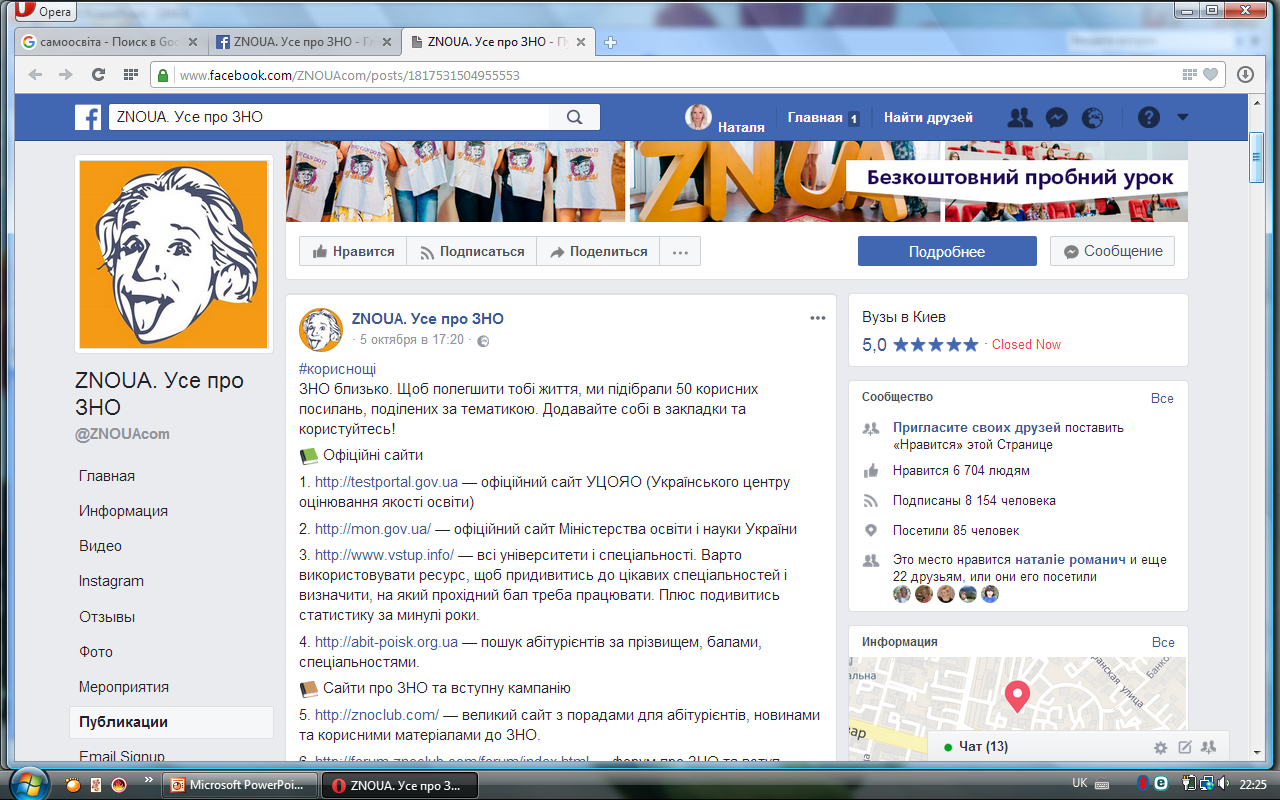Image resolution: width=1280 pixels, height=800 pixels.
Task: Add page to bookmarks with heart icon
Action: point(1211,75)
